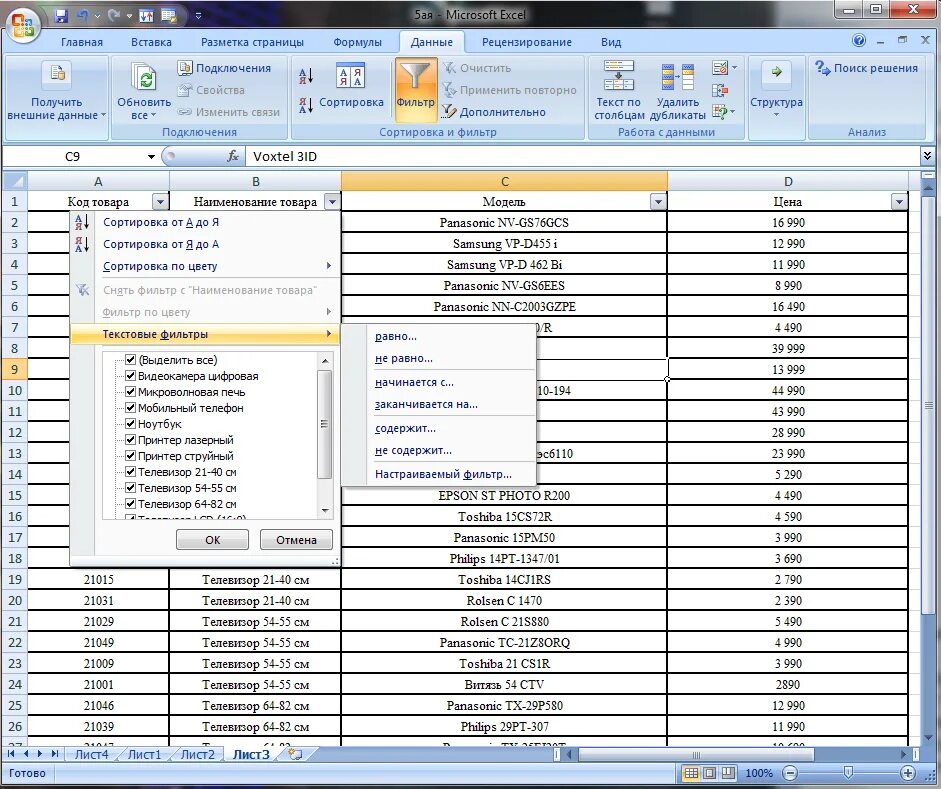
Task: Open the Формулы ribbon tab
Action: point(358,42)
